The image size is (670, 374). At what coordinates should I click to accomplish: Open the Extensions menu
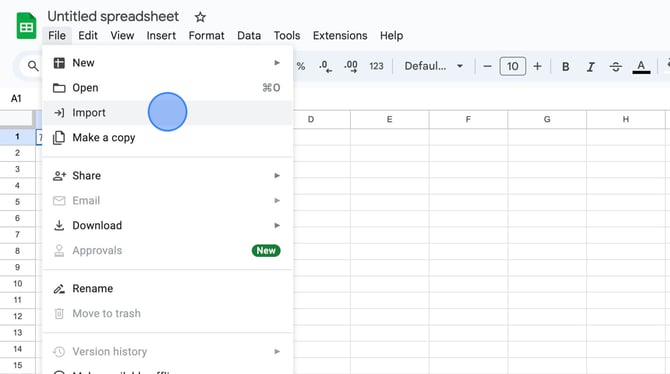coord(340,35)
